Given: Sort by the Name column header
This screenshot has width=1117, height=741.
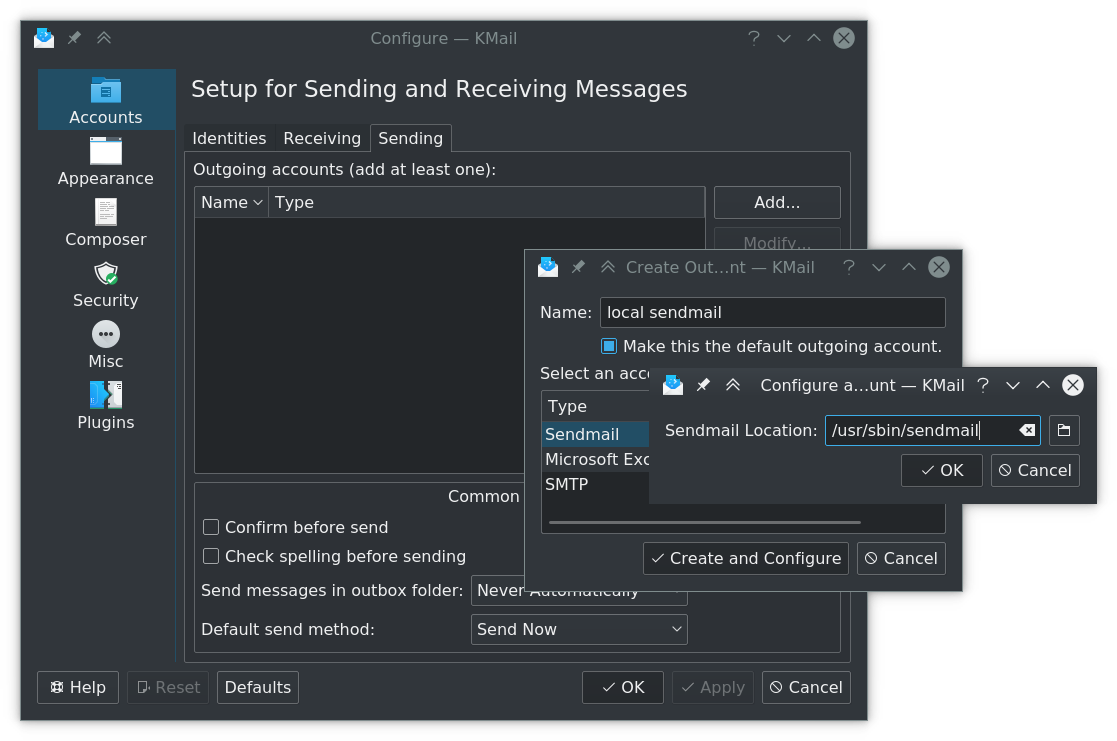Looking at the screenshot, I should click(x=232, y=202).
